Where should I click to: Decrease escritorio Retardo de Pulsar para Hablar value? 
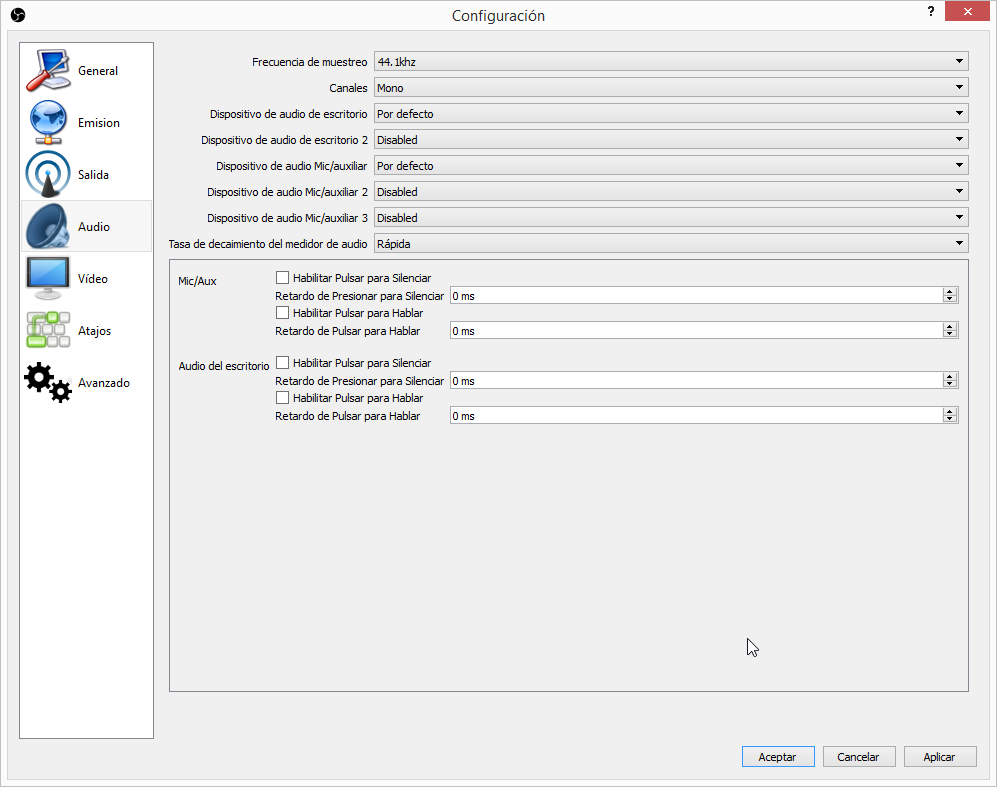click(950, 420)
